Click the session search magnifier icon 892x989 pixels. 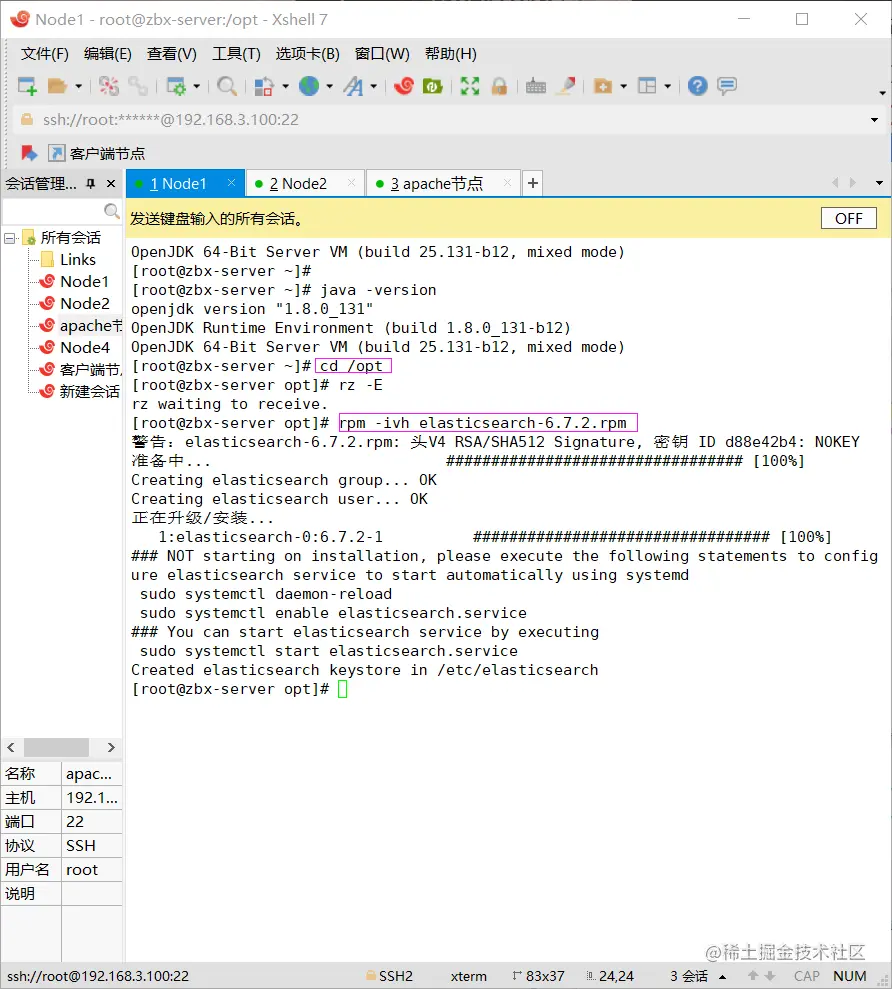[112, 211]
